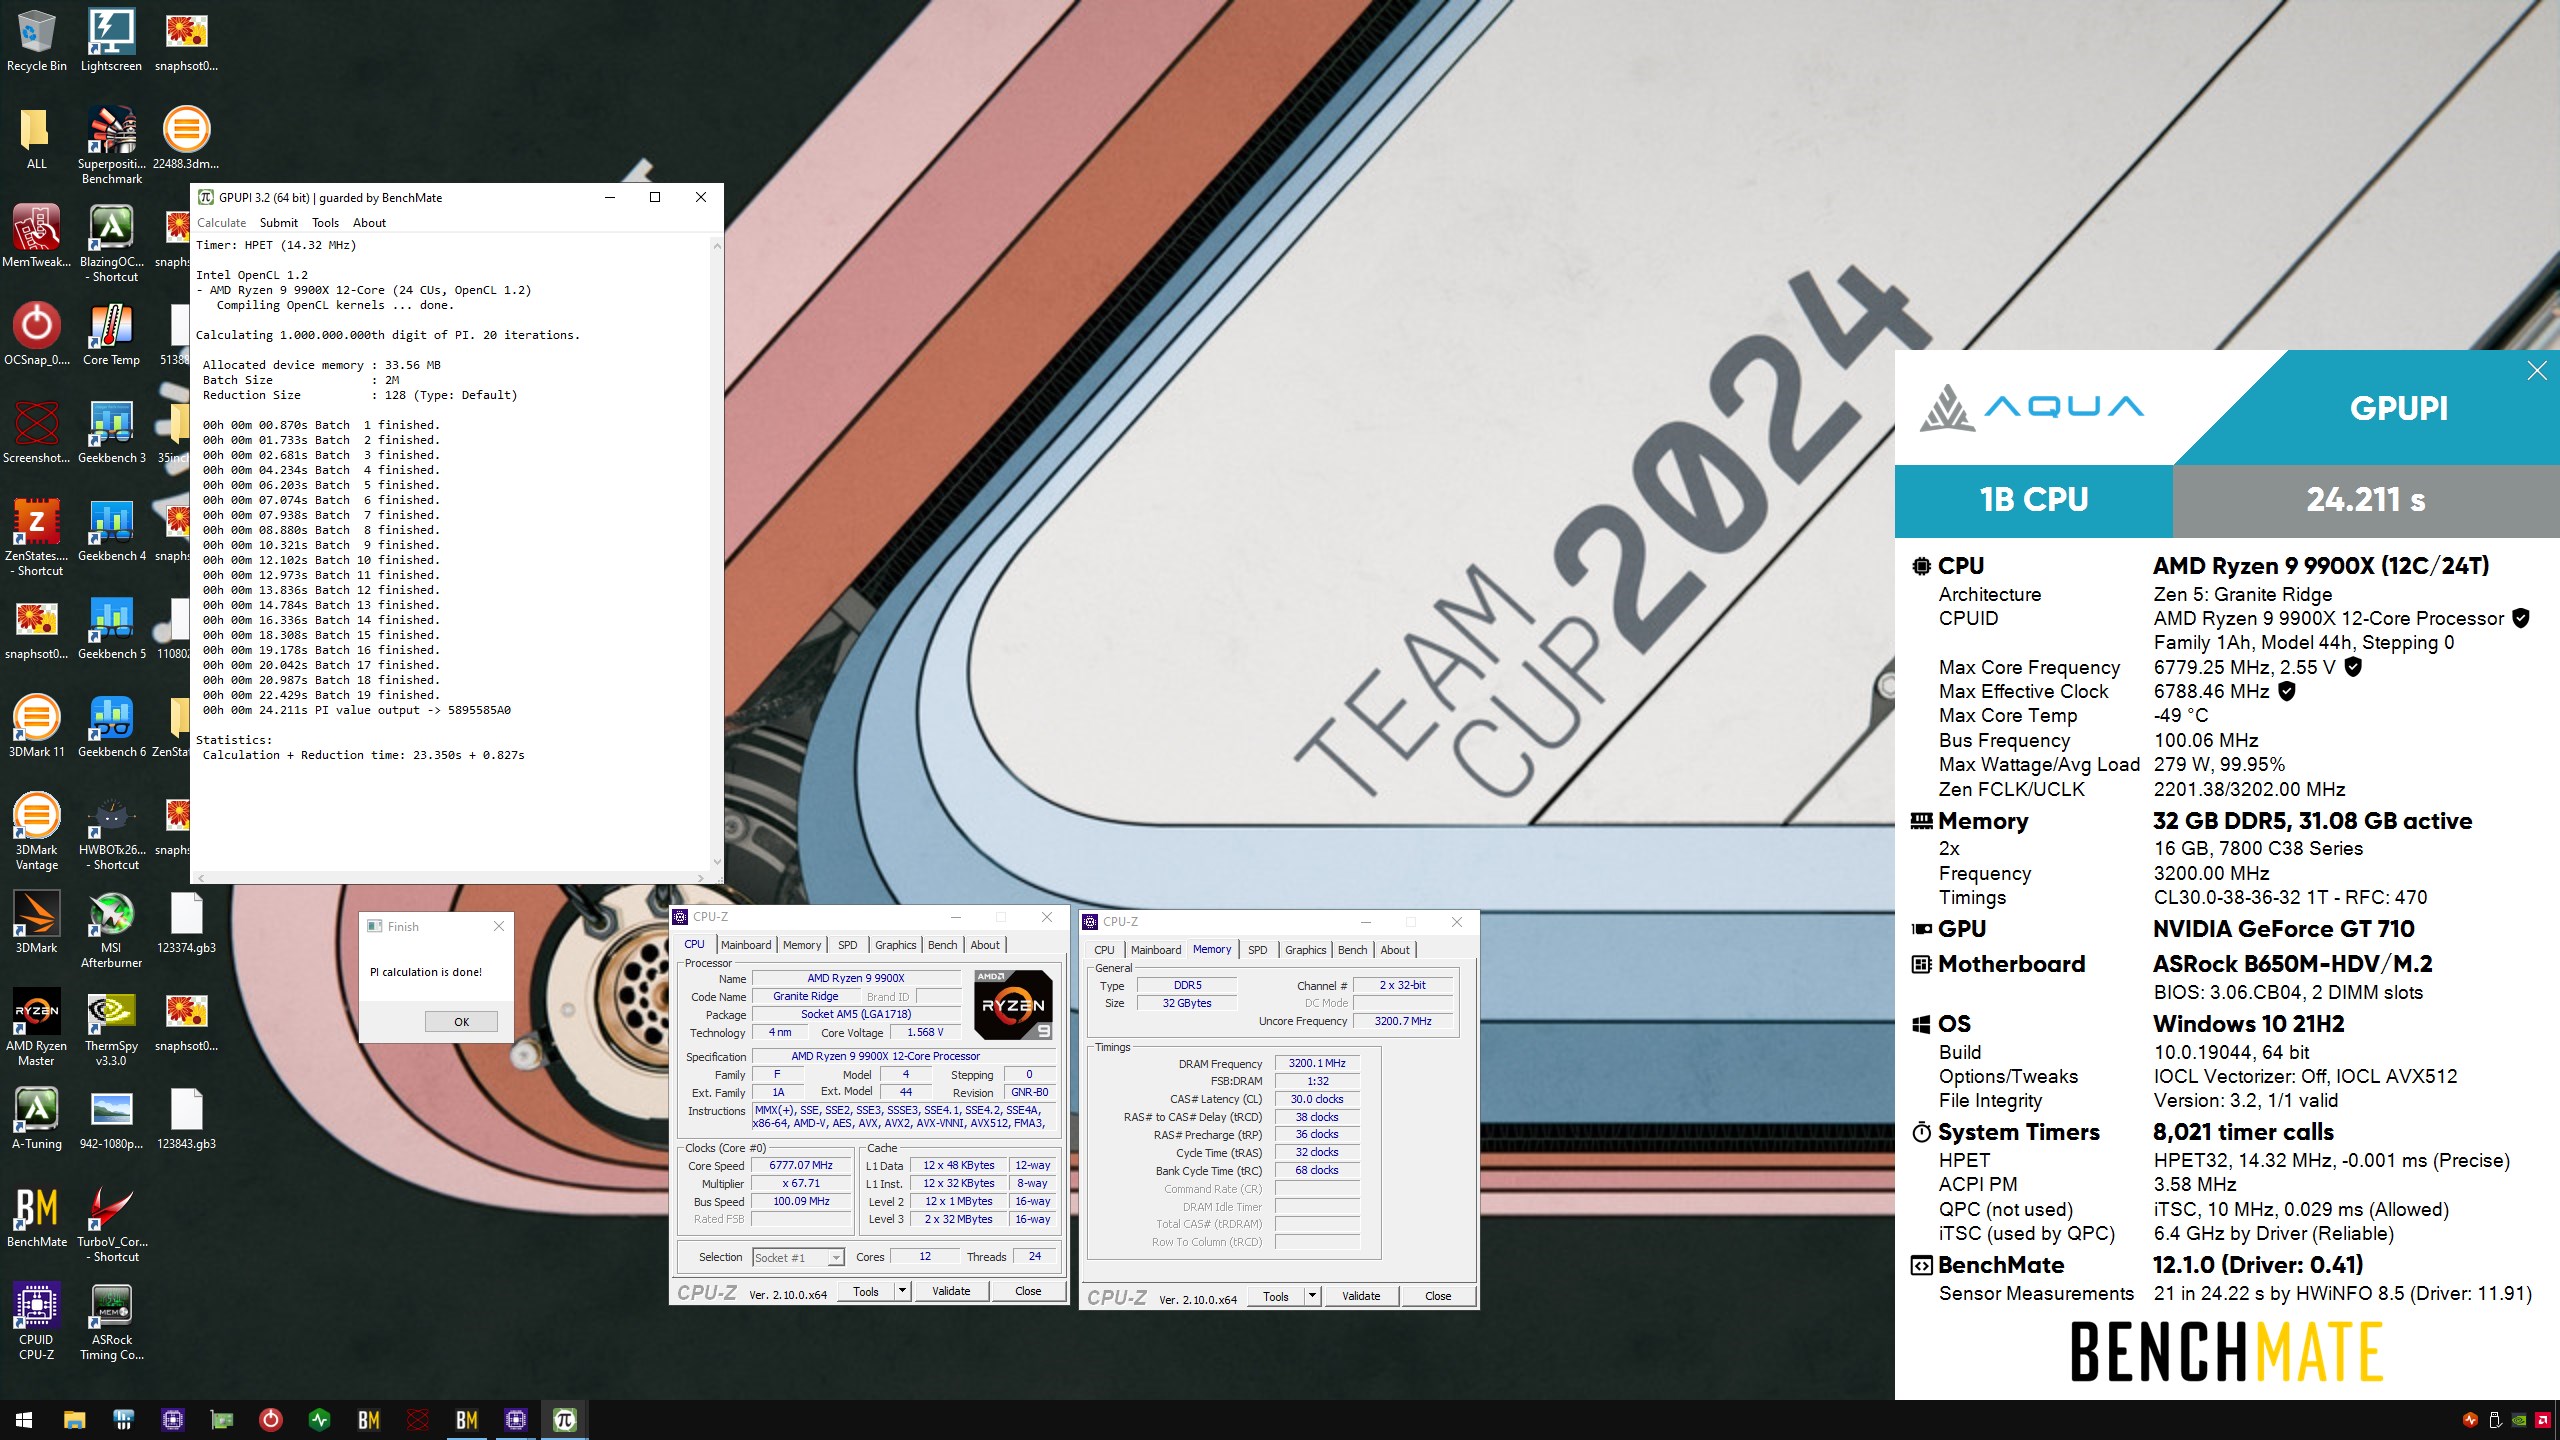Open 123843.gb3 file on desktop
Image resolution: width=2560 pixels, height=1440 pixels.
(x=186, y=1118)
